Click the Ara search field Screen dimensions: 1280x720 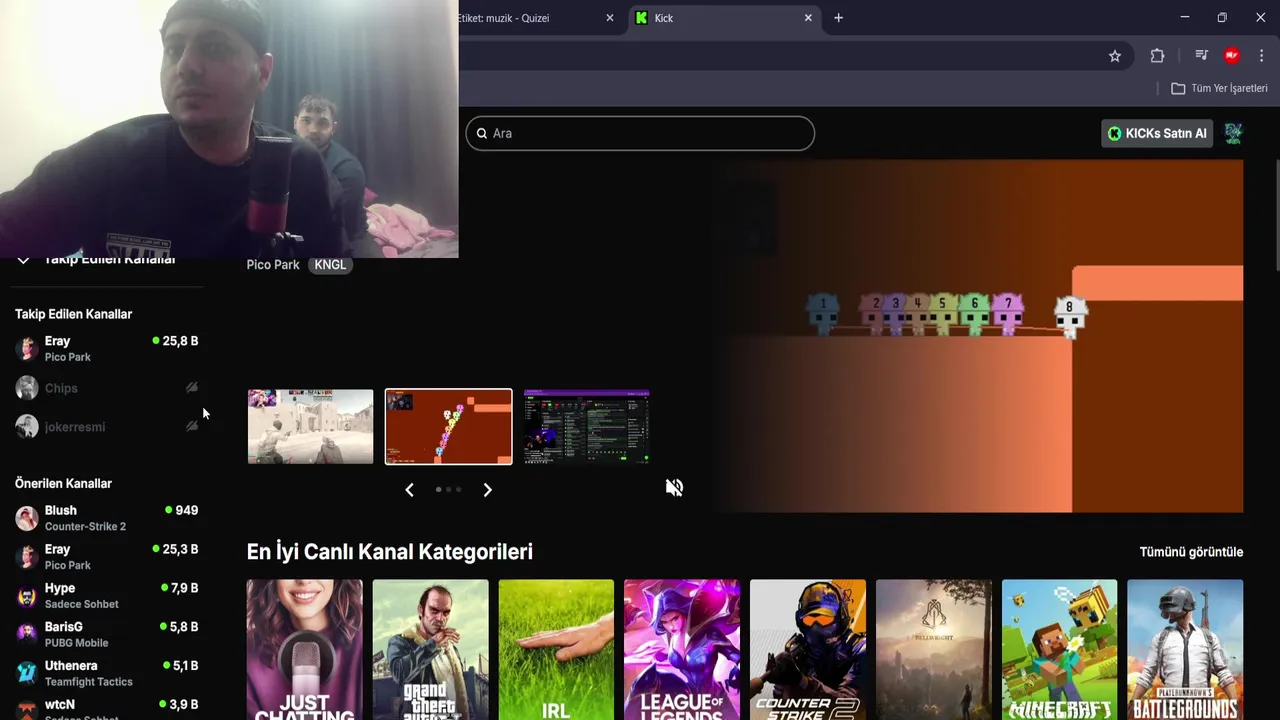coord(640,133)
